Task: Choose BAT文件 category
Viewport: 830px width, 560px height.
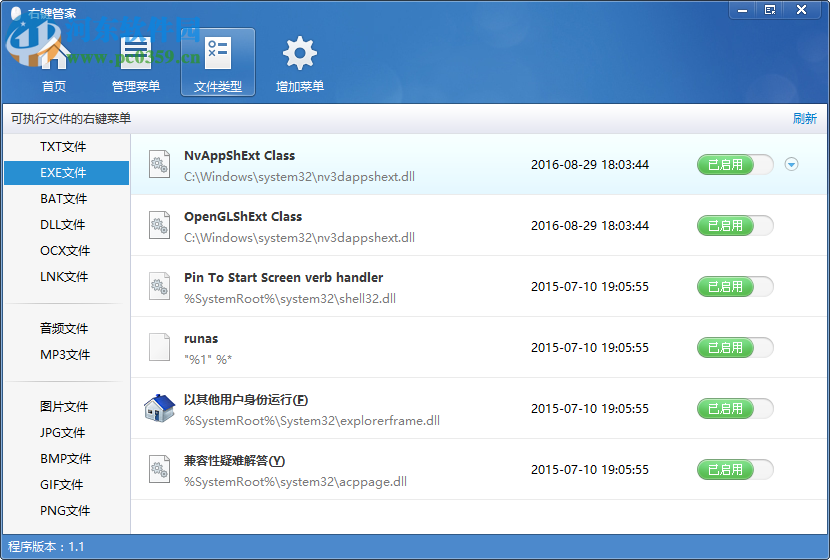Action: [66, 198]
